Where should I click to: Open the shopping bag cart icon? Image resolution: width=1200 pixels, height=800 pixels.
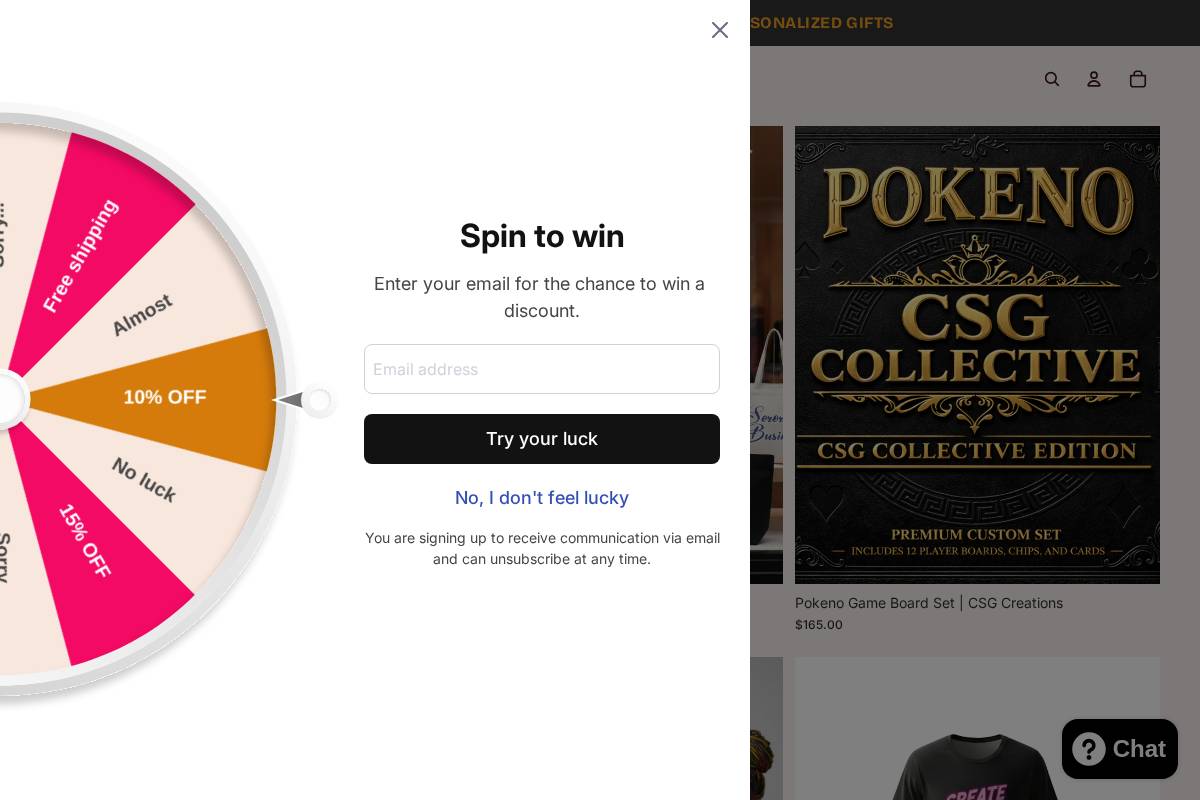(1138, 79)
